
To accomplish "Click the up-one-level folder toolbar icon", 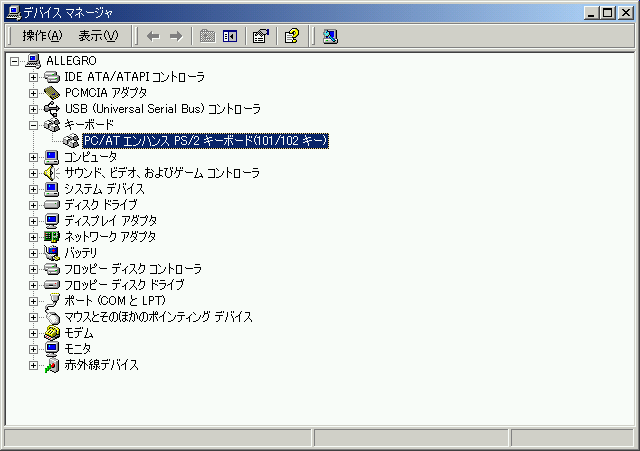I will (x=207, y=36).
